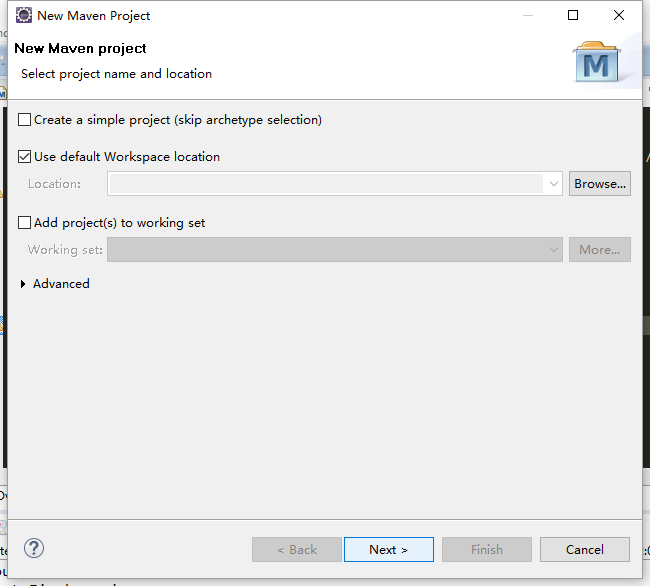
Task: Maximize the New Maven Project dialog
Action: click(x=573, y=15)
